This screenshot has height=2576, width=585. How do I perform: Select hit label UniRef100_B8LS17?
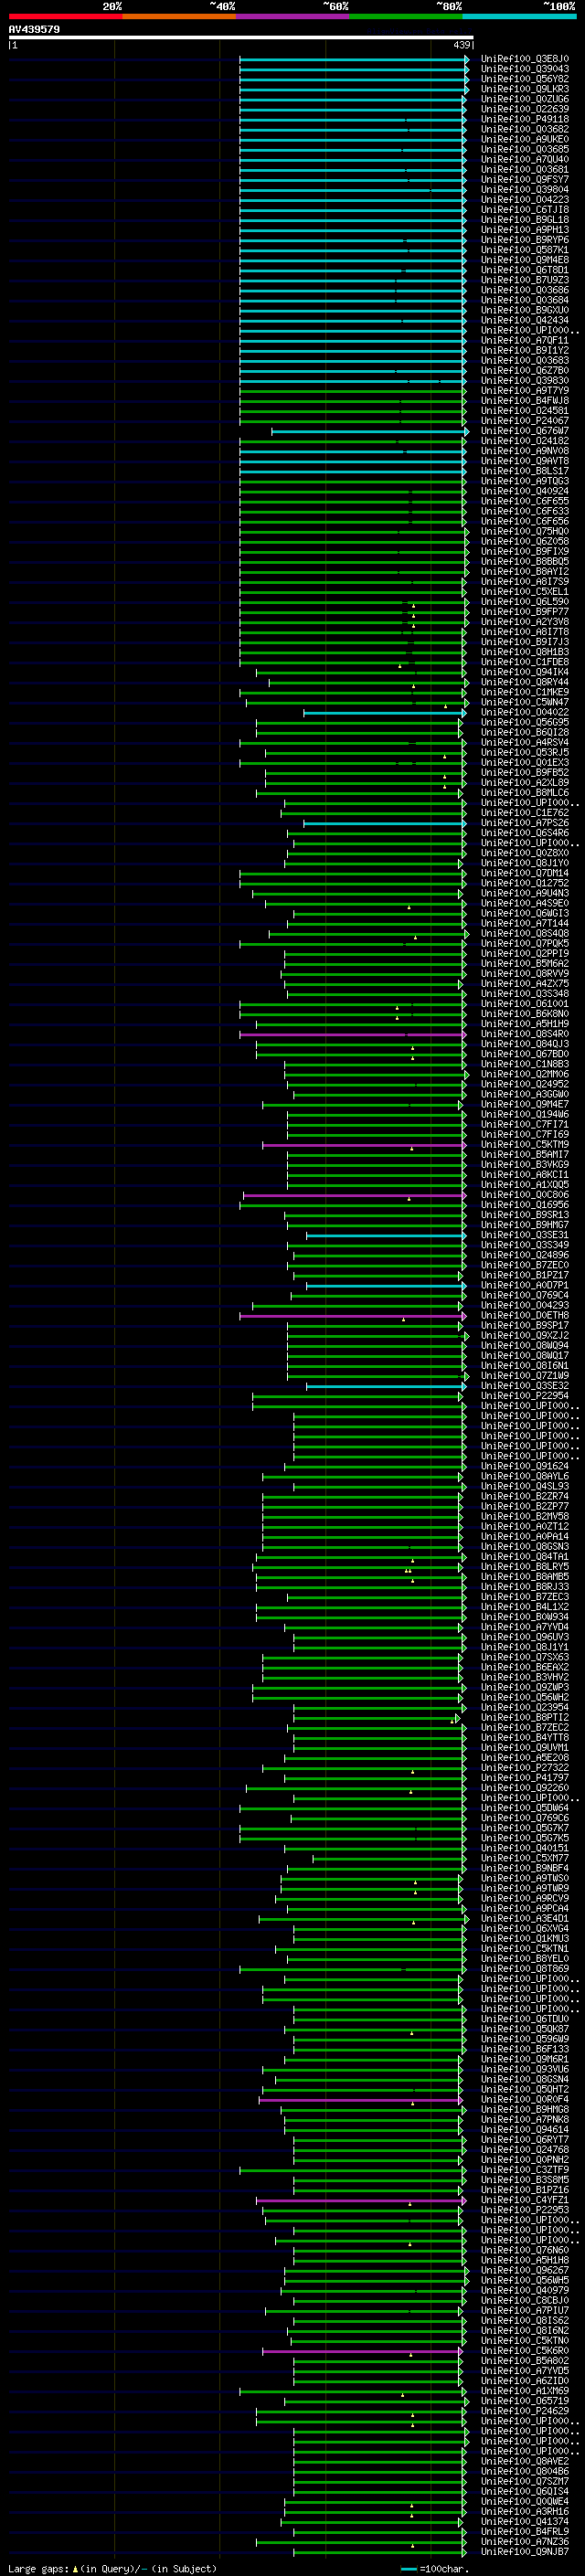tap(524, 471)
